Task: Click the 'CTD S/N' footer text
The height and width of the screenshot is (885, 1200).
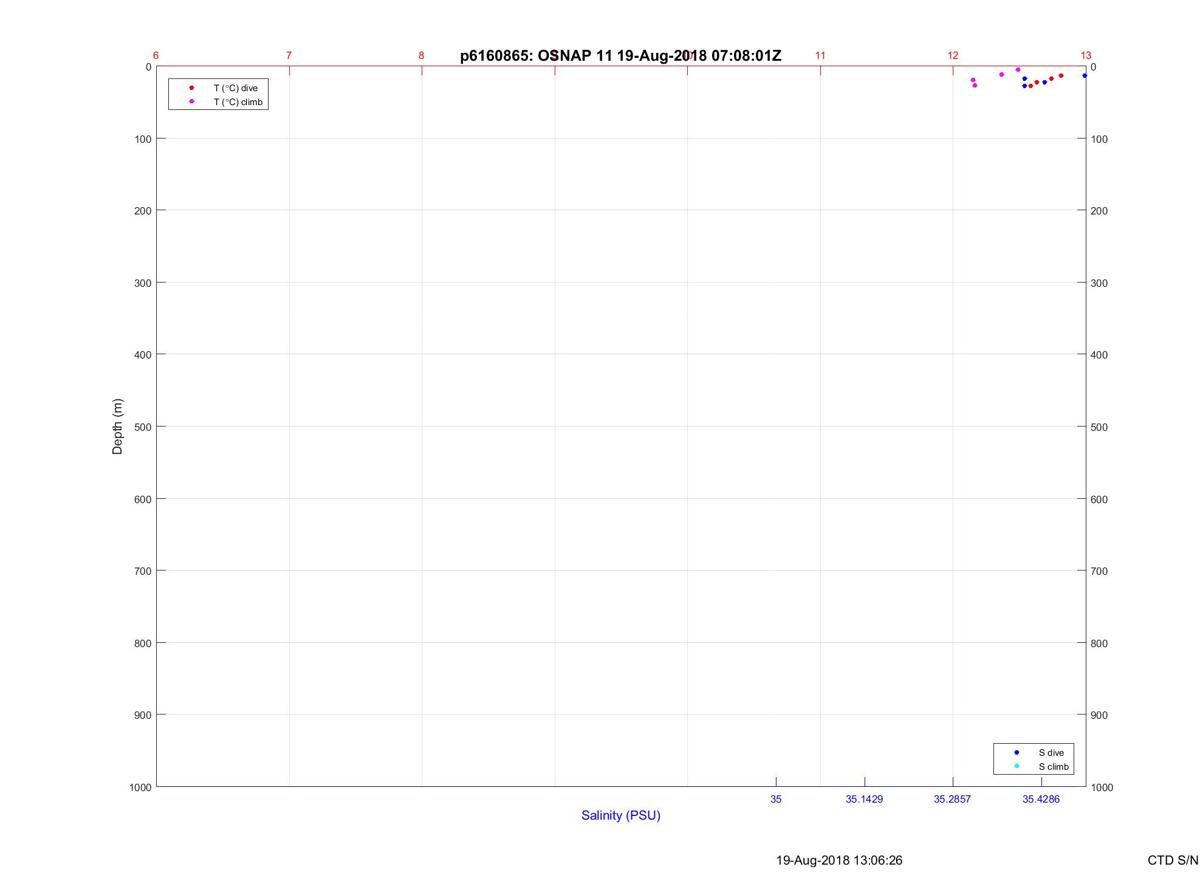Action: click(x=1172, y=860)
